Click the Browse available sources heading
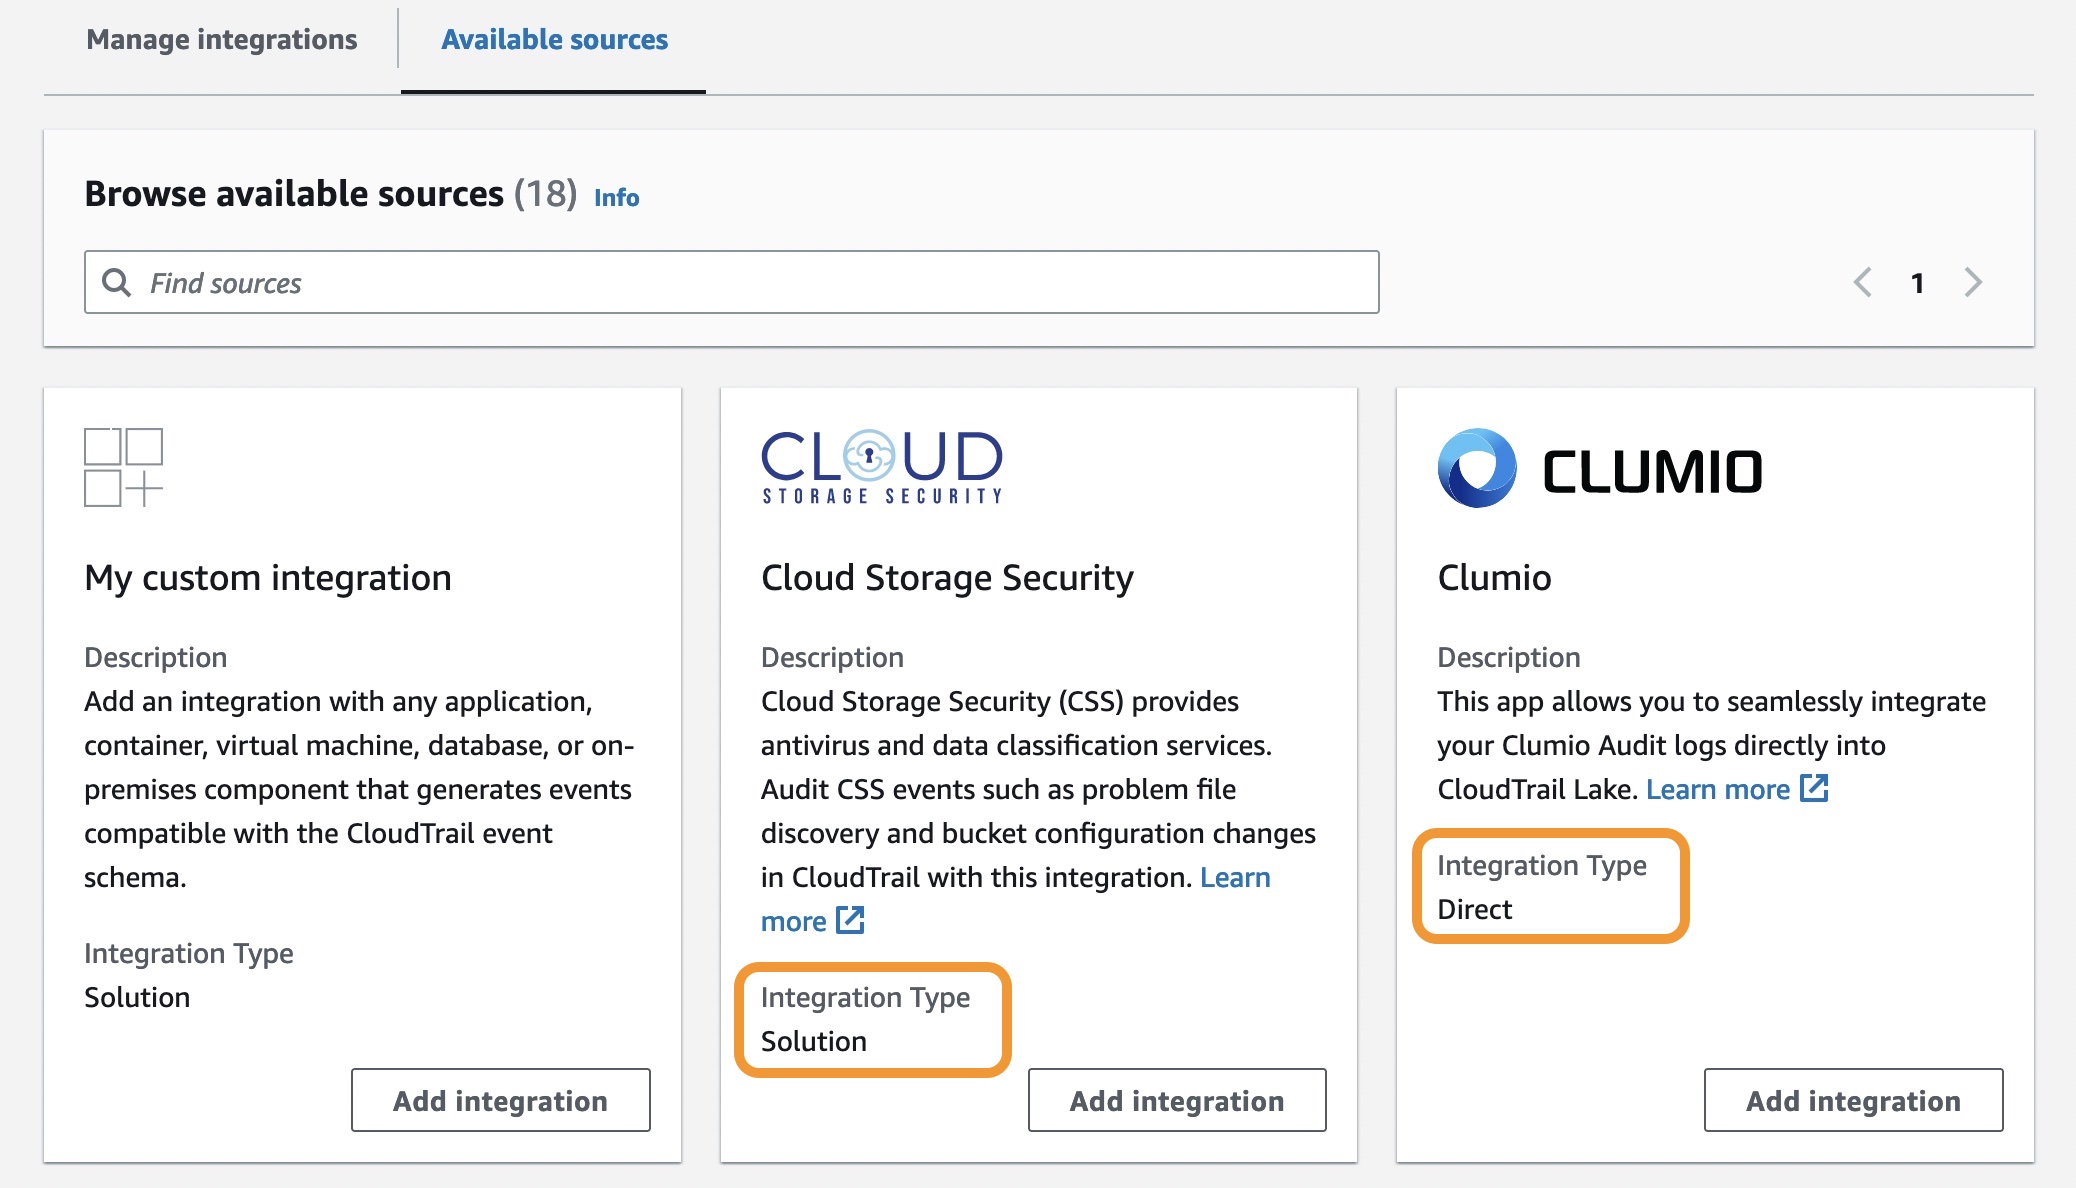2076x1188 pixels. (294, 194)
